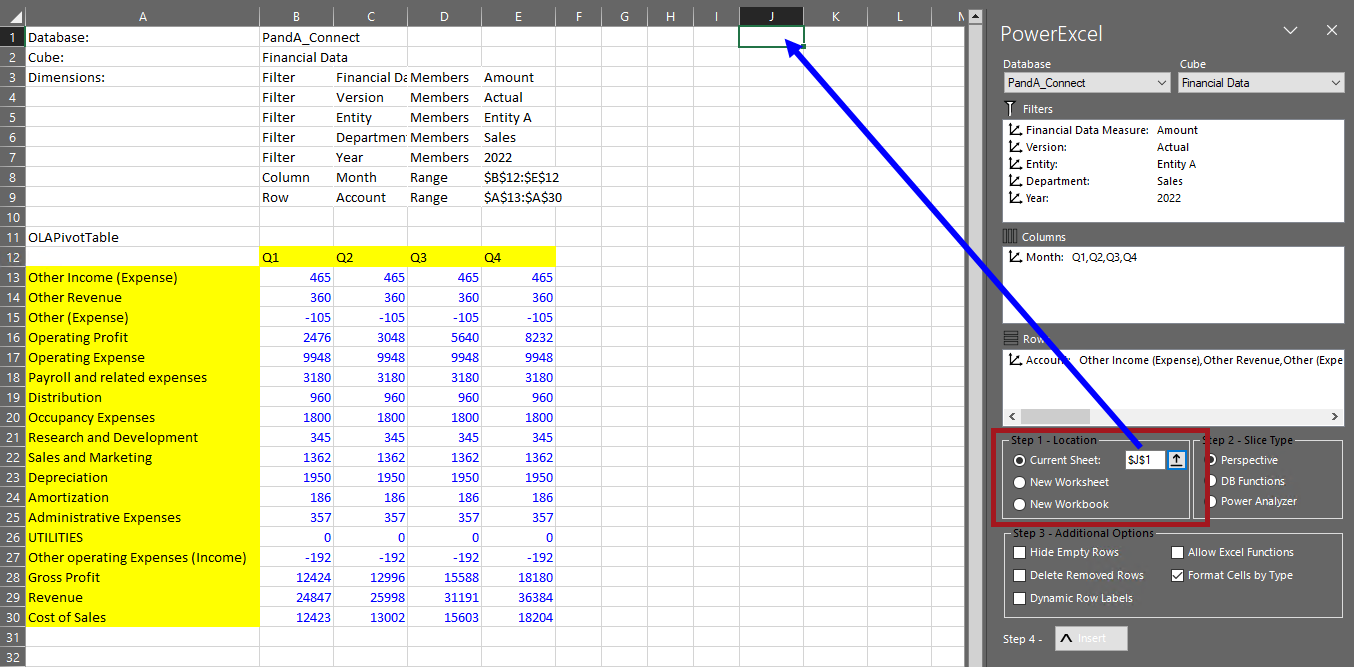Click the 12423 Cost of Sales Q1 value

[296, 617]
